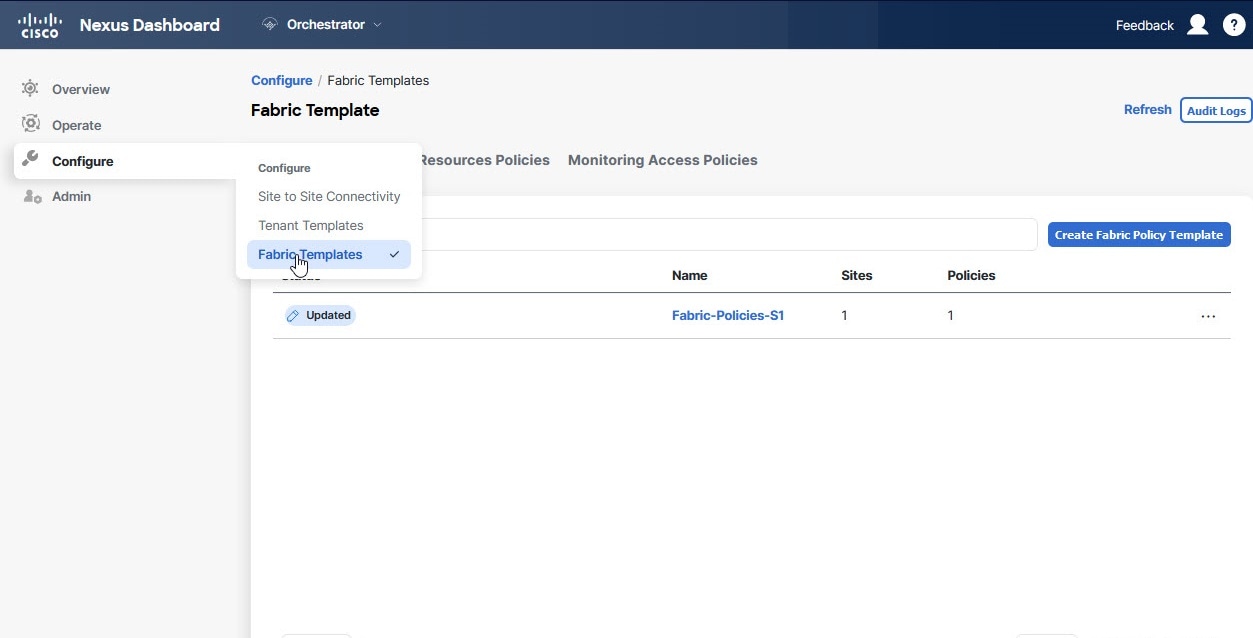
Task: Click the Configure heading in the flyout menu
Action: tap(284, 168)
